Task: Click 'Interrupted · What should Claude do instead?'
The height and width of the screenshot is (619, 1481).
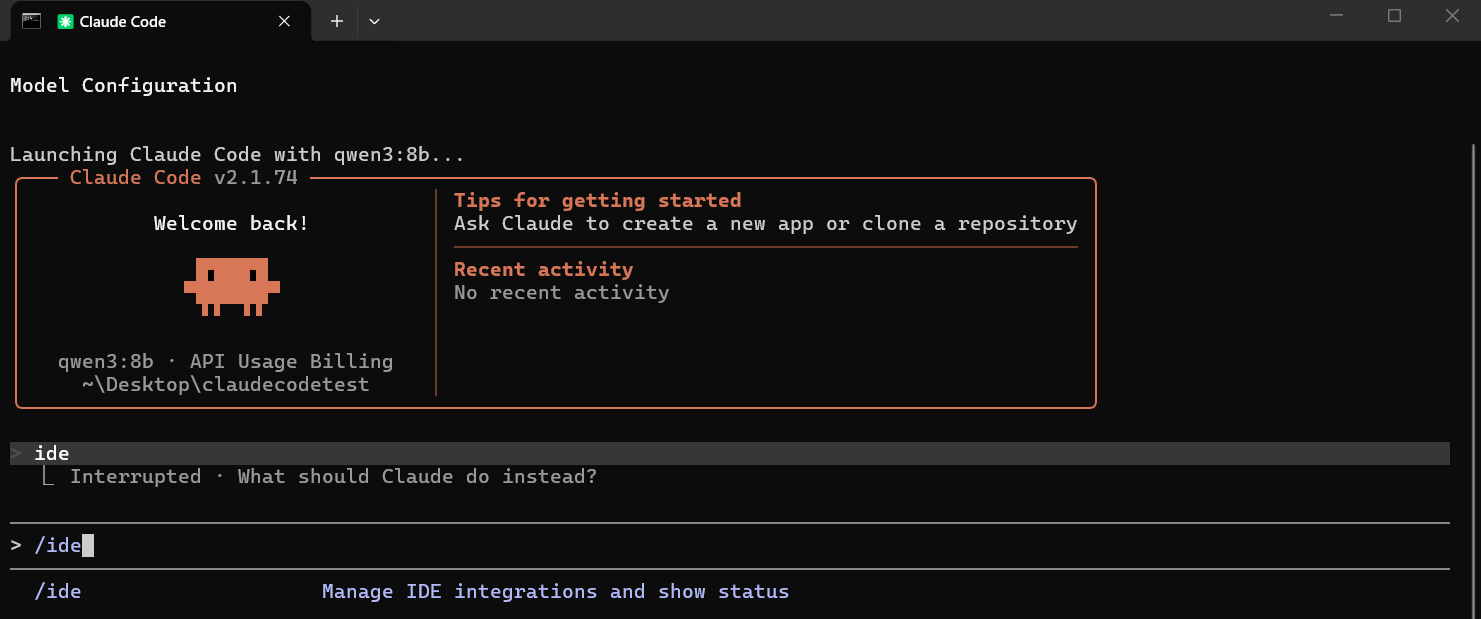Action: click(x=333, y=476)
